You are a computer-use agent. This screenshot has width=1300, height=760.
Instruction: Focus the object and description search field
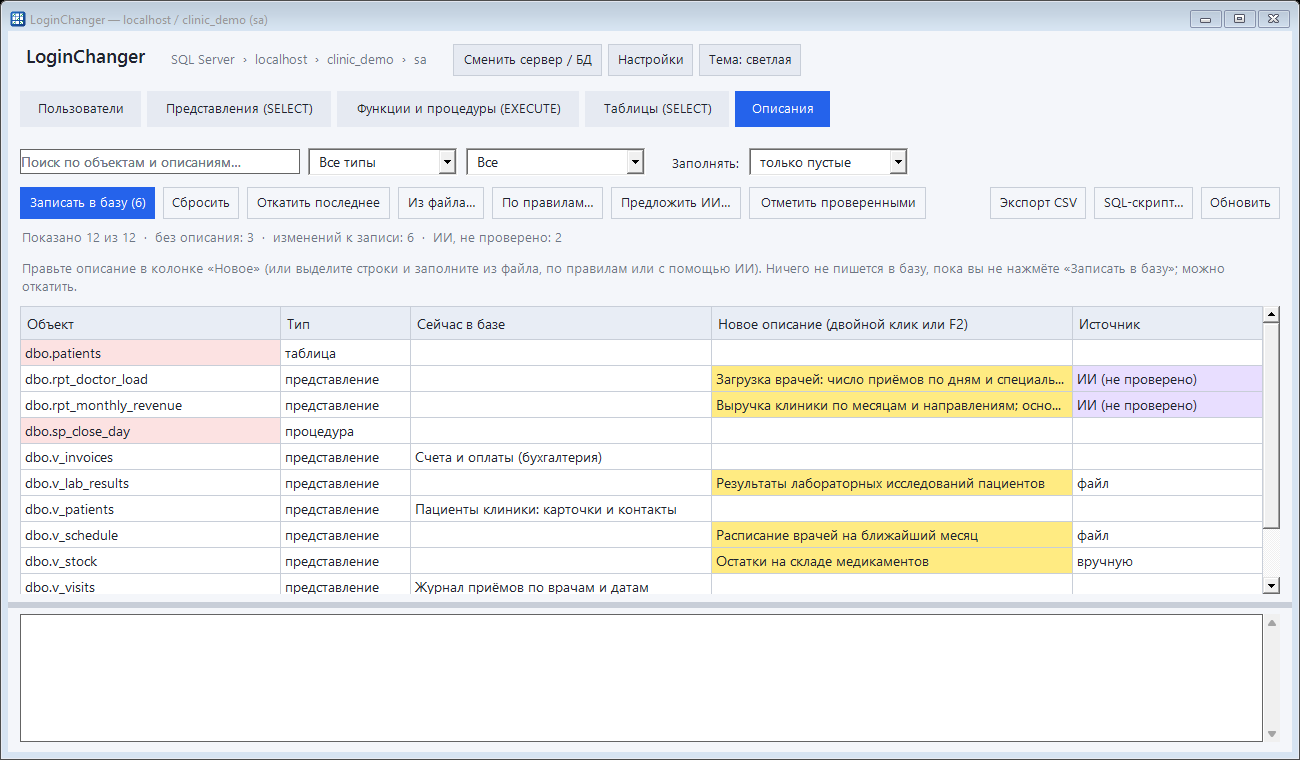tap(160, 162)
